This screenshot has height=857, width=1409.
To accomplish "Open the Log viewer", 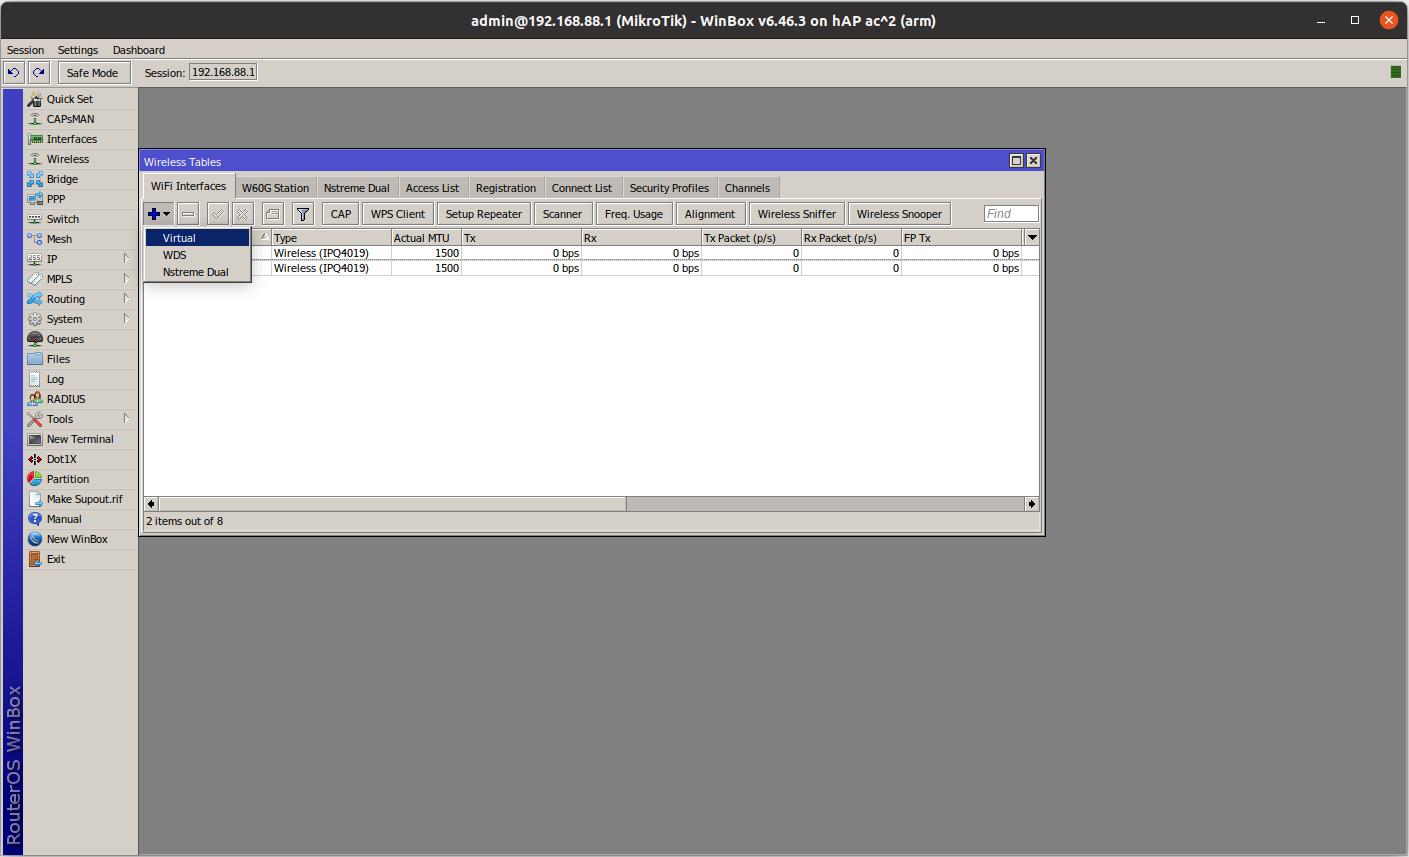I will [x=55, y=379].
